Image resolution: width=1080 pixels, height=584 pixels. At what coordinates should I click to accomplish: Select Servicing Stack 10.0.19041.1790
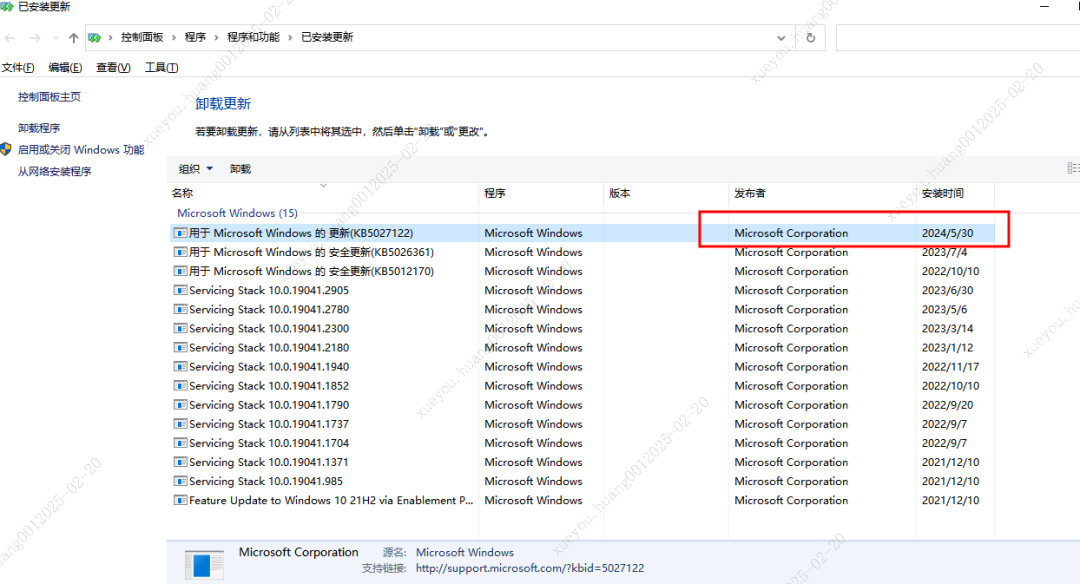click(x=582, y=405)
